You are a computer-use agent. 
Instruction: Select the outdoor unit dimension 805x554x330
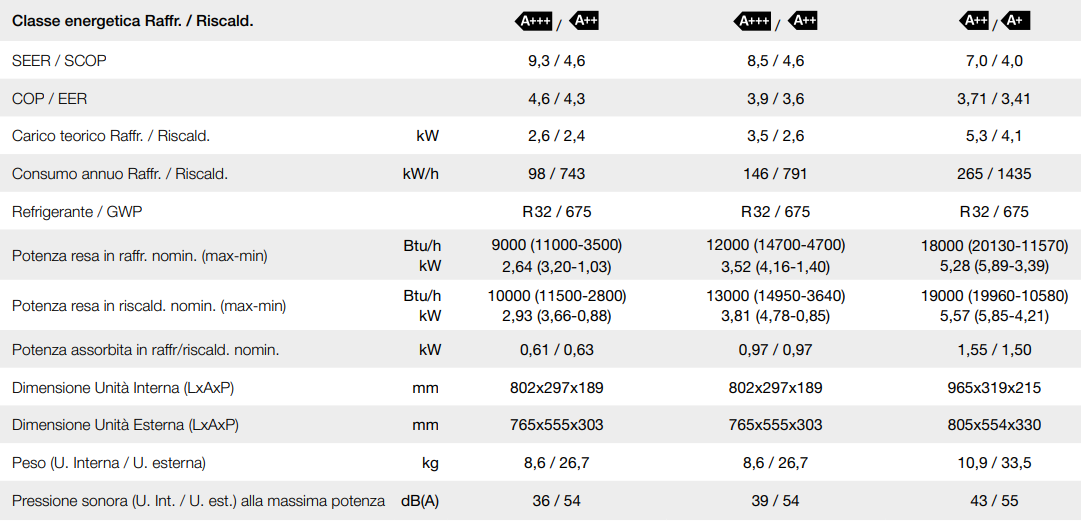point(994,425)
